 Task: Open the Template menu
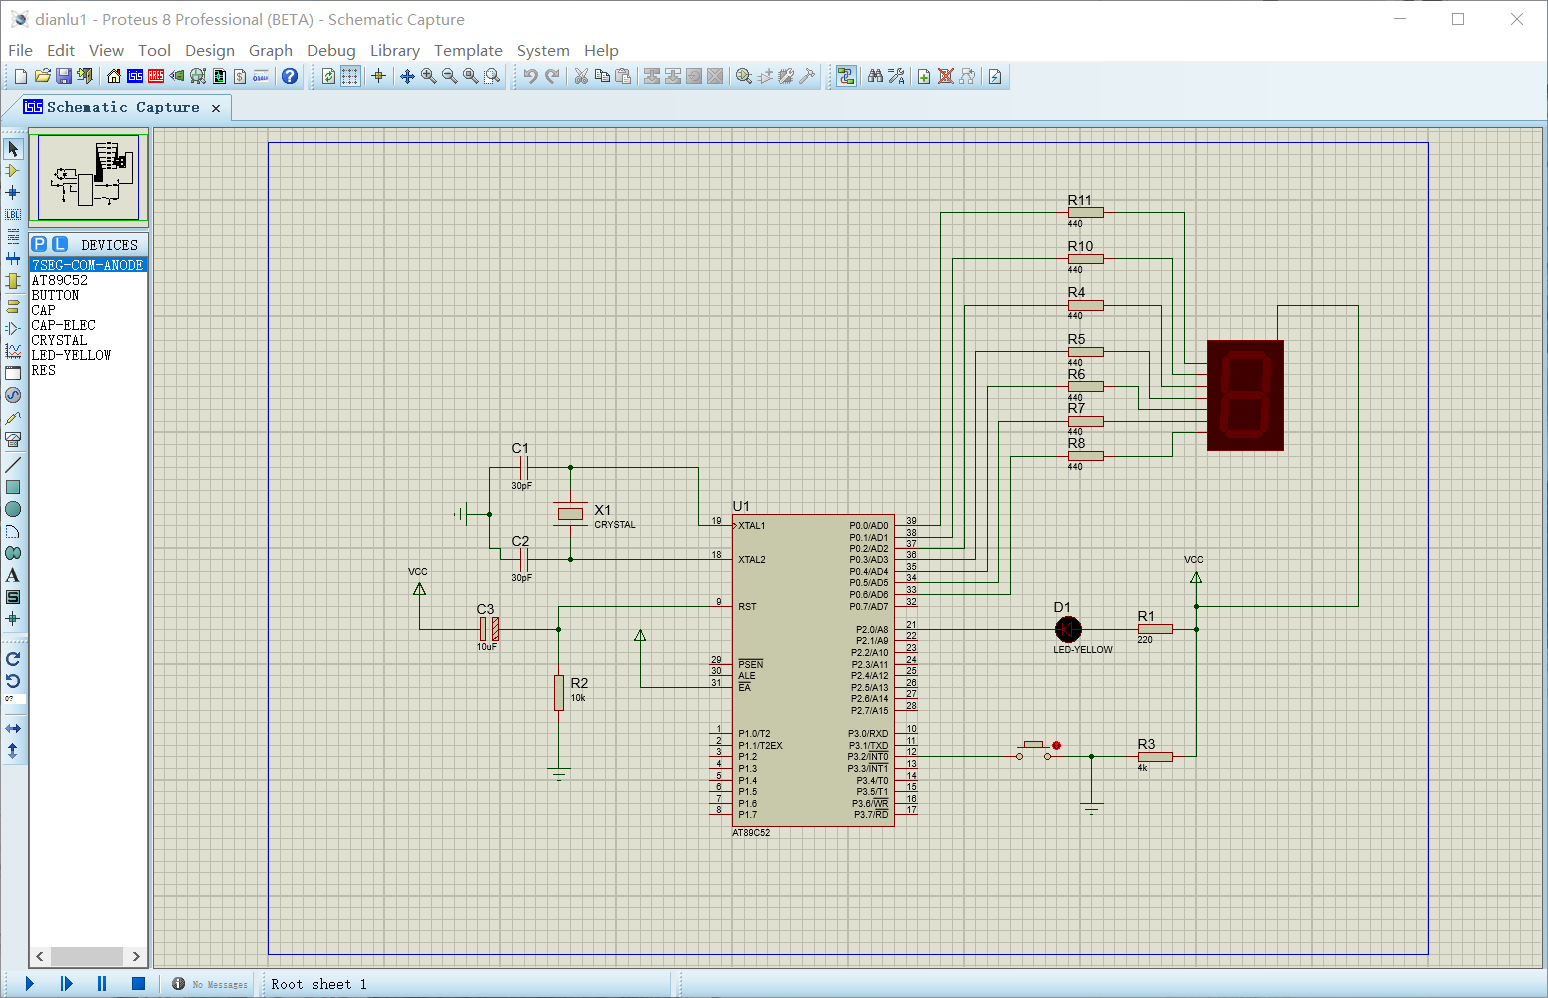[x=468, y=50]
